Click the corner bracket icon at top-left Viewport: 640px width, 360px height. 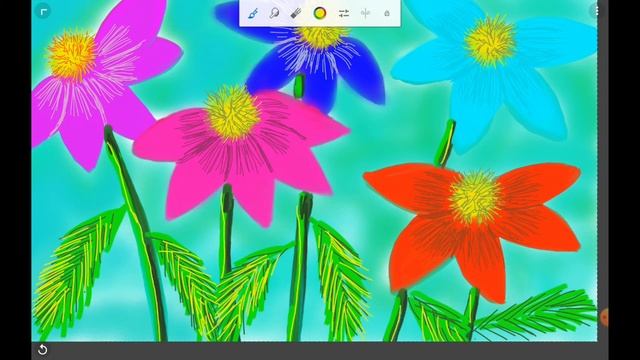tap(44, 11)
